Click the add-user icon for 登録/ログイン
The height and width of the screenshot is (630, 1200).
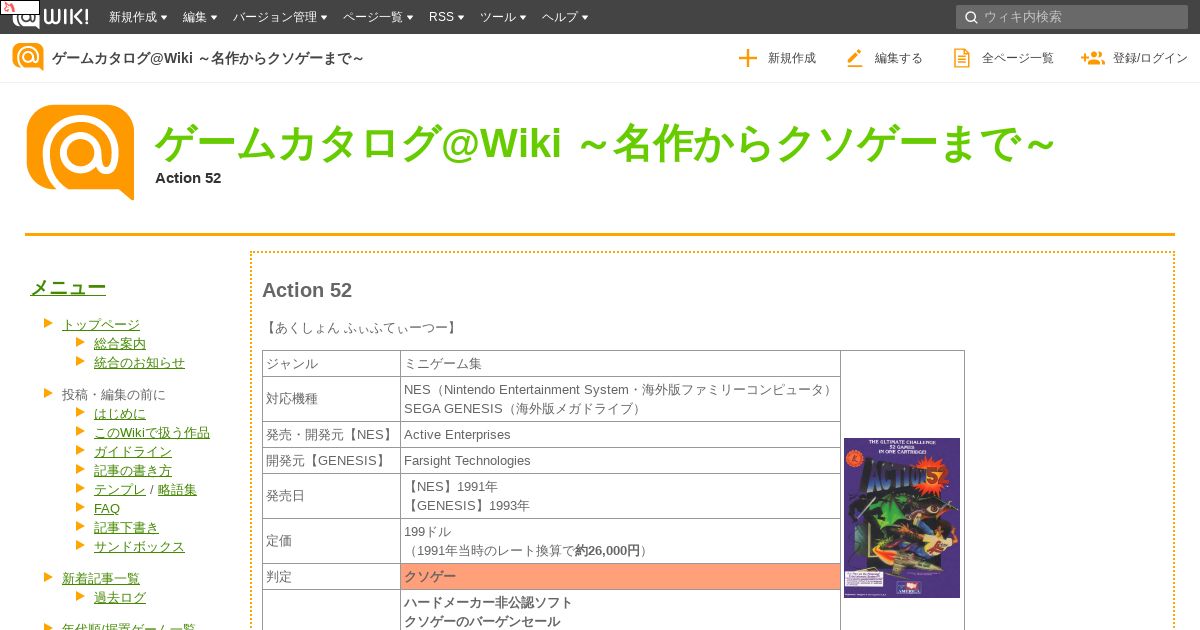pos(1092,58)
